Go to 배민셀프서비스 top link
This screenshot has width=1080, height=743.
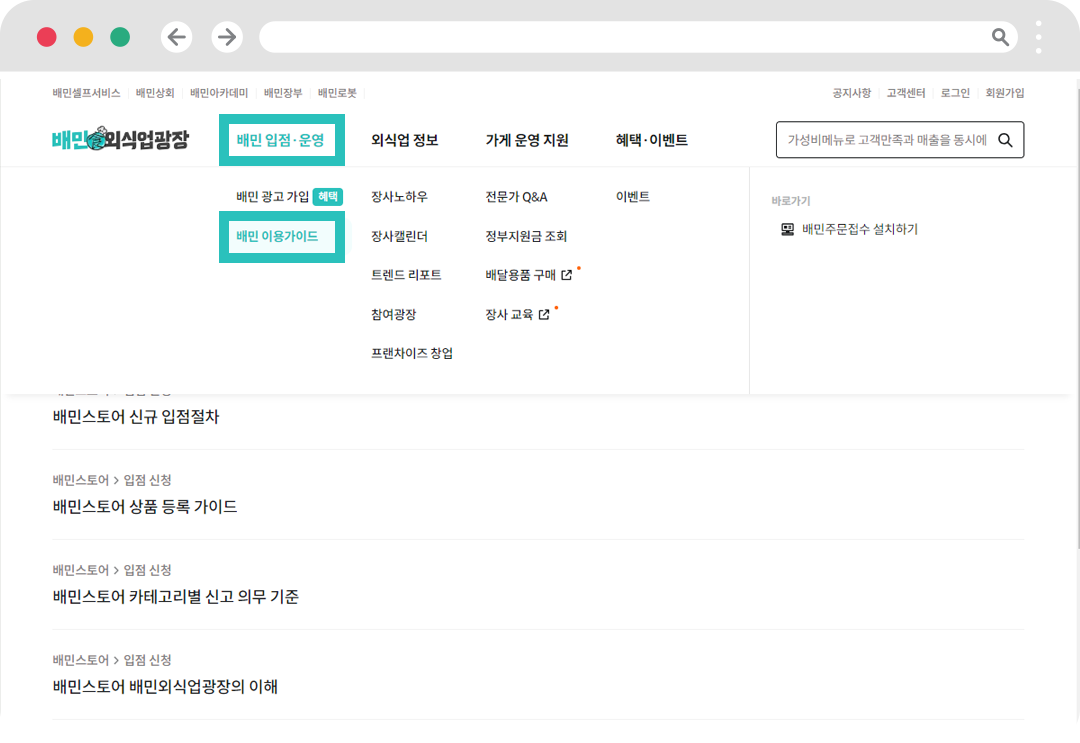point(86,93)
